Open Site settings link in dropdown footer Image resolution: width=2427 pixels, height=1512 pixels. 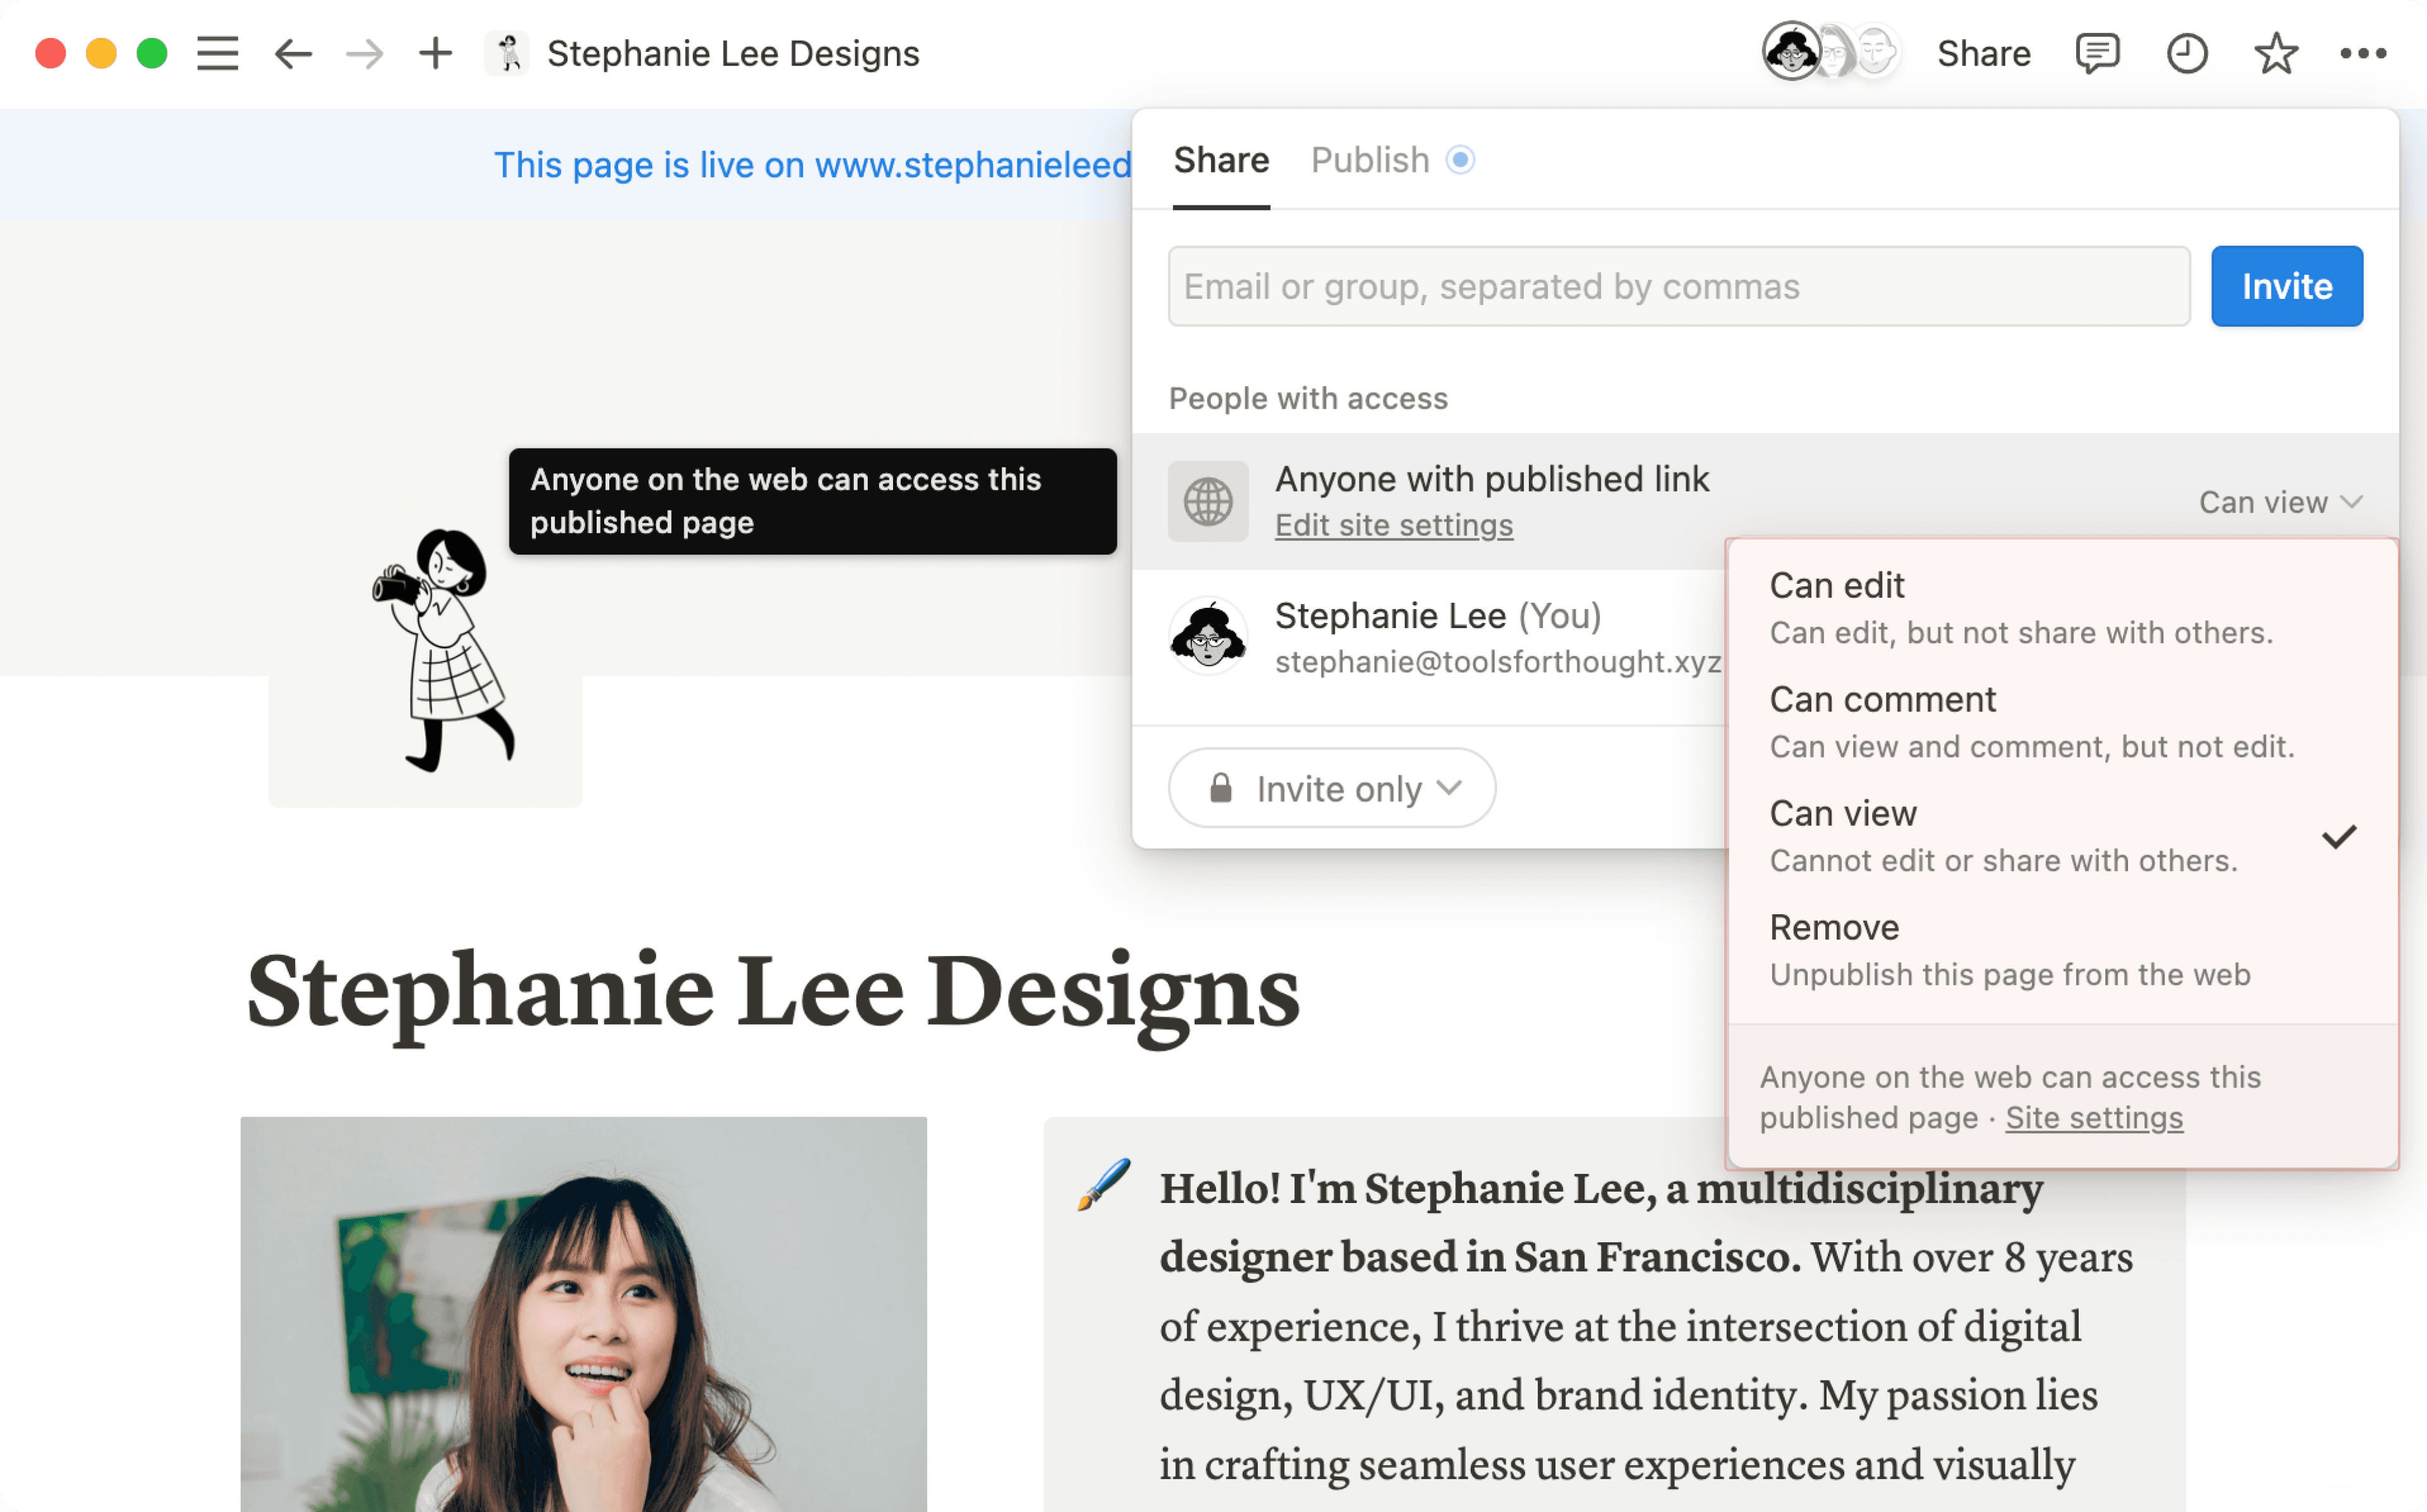2093,1117
